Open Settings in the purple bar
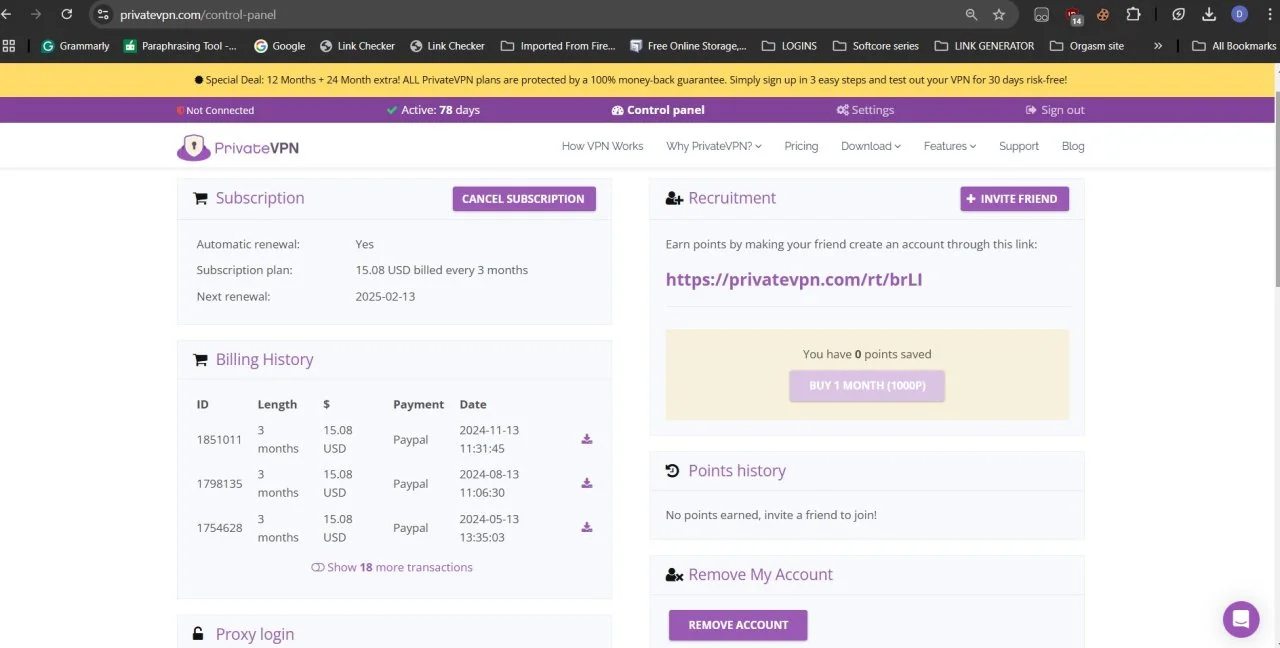This screenshot has height=648, width=1280. (865, 110)
